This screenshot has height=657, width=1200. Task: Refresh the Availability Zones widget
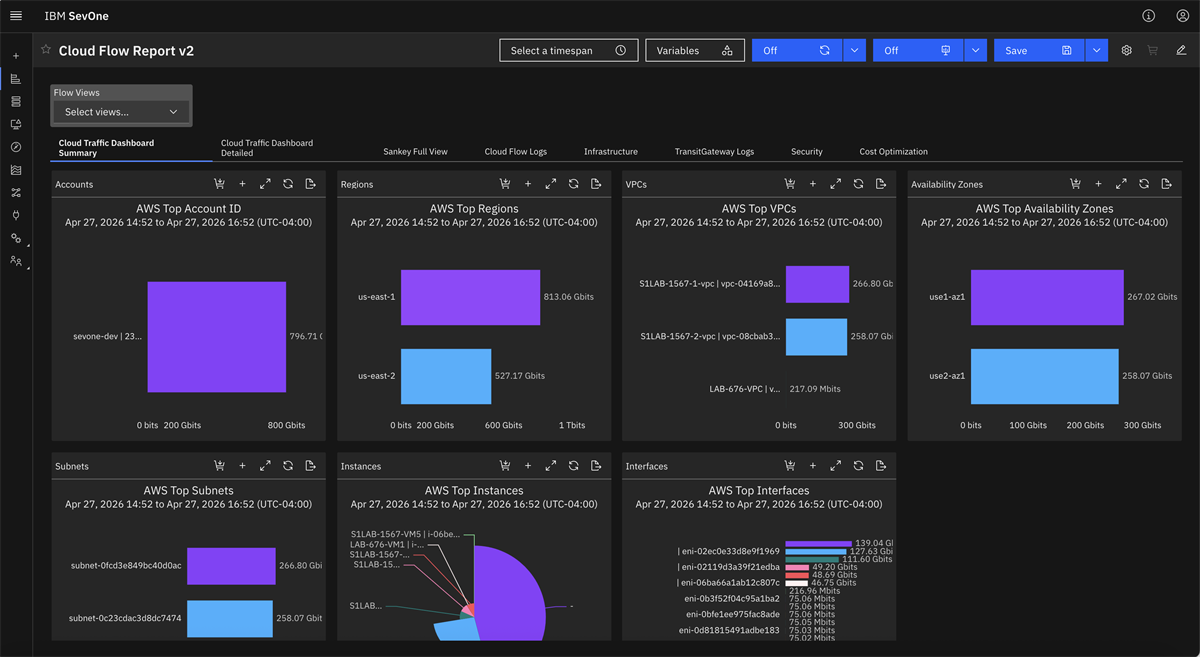point(1144,184)
